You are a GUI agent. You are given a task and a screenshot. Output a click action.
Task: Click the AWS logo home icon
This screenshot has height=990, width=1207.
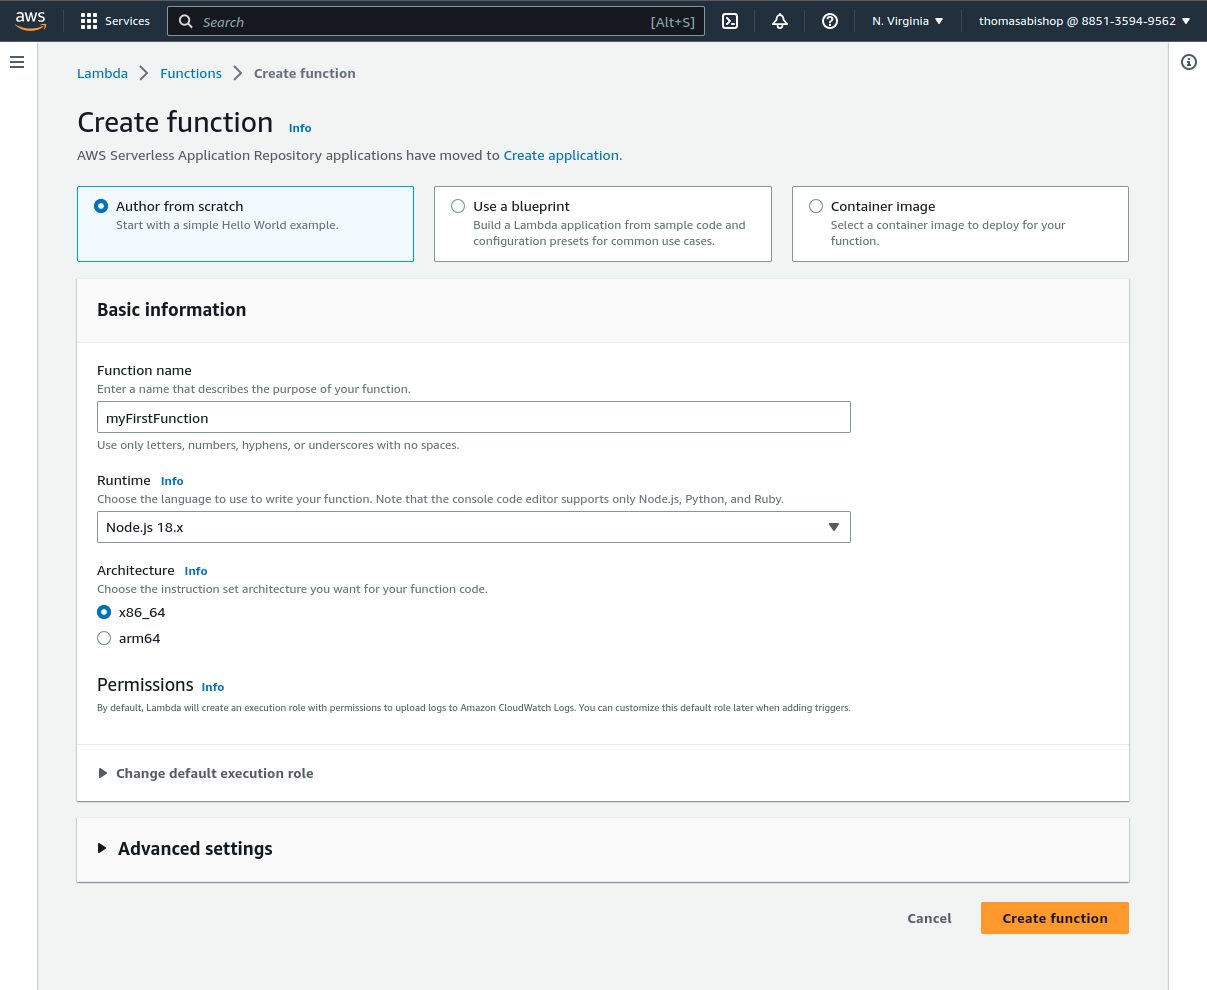point(30,21)
